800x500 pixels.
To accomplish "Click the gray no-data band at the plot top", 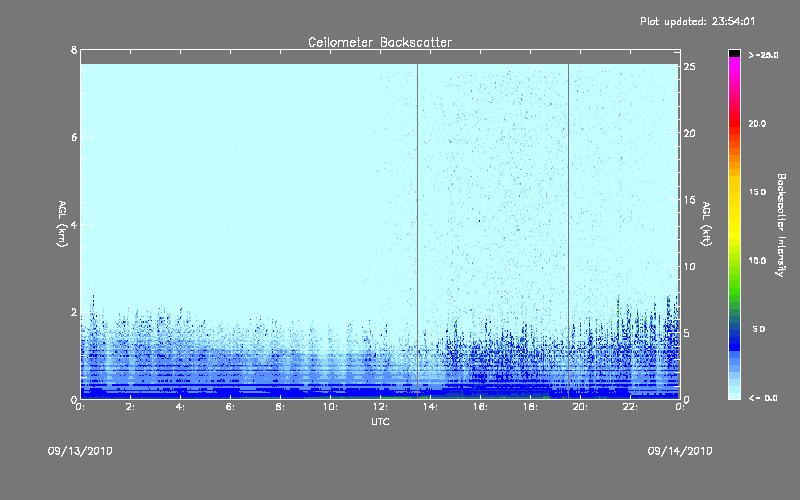I will click(380, 57).
